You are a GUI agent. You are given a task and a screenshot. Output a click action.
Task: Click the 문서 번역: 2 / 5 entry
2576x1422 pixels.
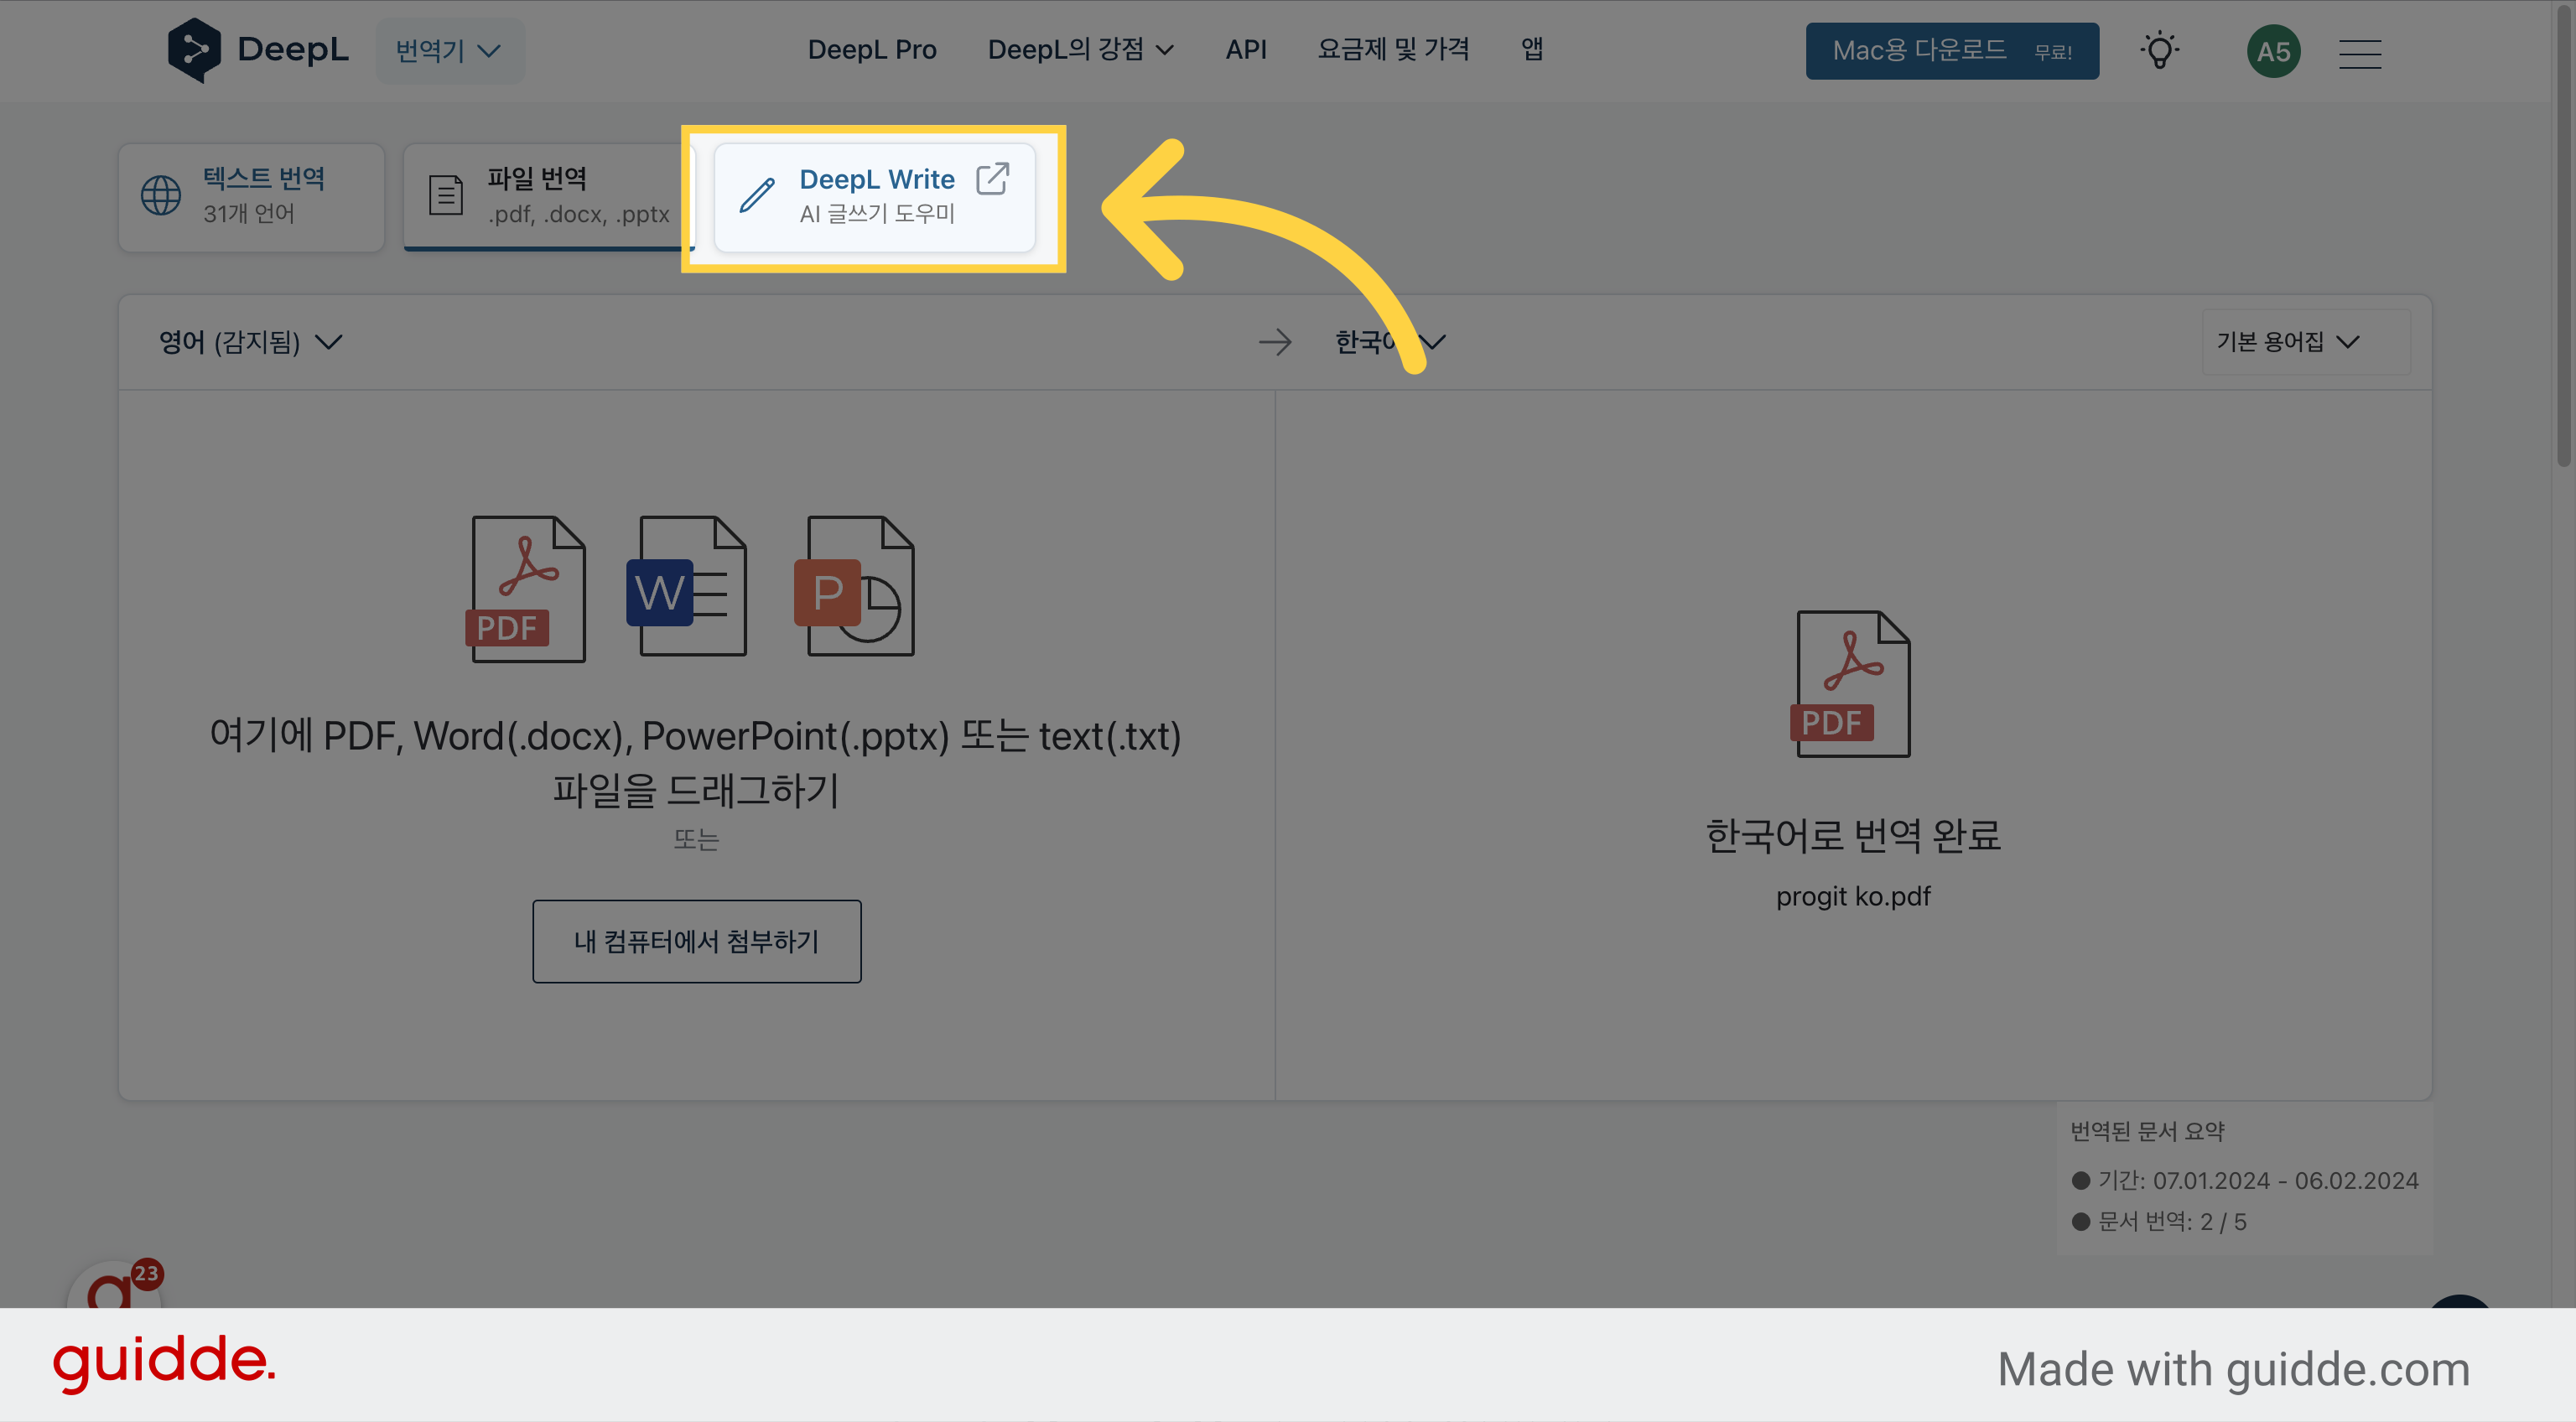tap(2159, 1221)
